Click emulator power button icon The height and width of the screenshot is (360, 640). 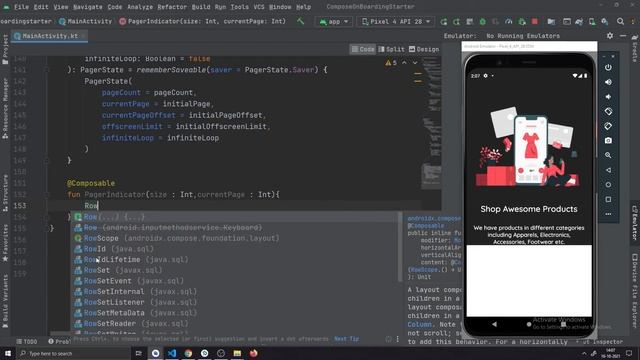click(608, 67)
